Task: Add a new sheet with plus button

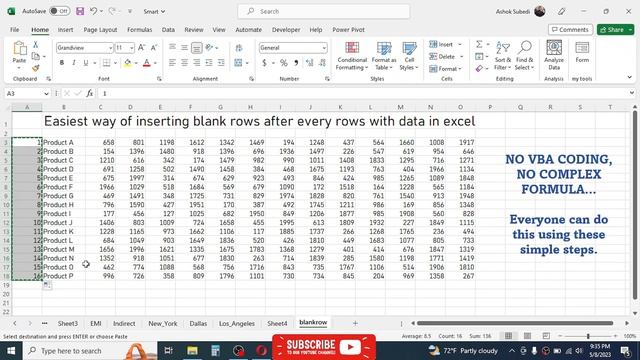Action: coord(355,323)
